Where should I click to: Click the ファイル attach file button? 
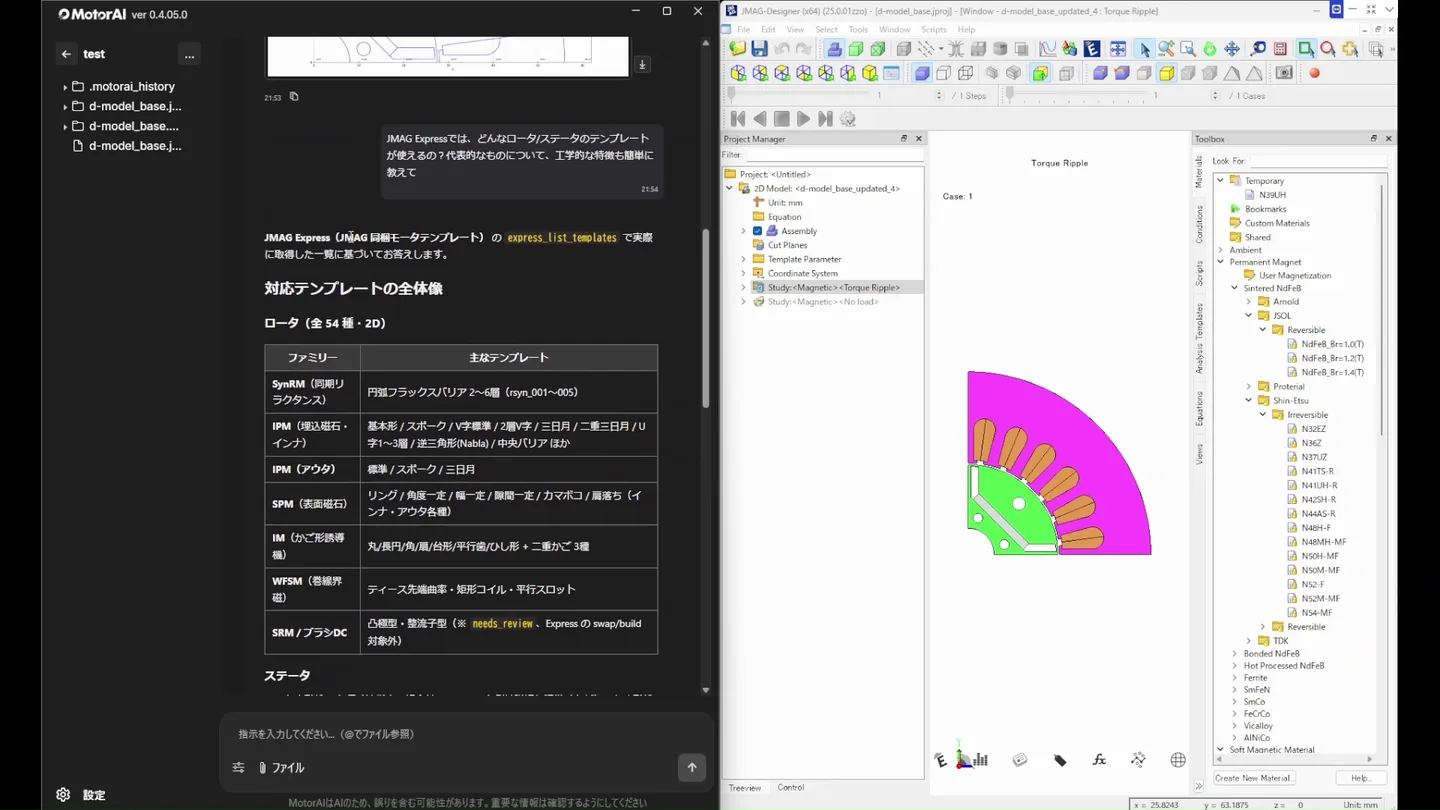[281, 768]
